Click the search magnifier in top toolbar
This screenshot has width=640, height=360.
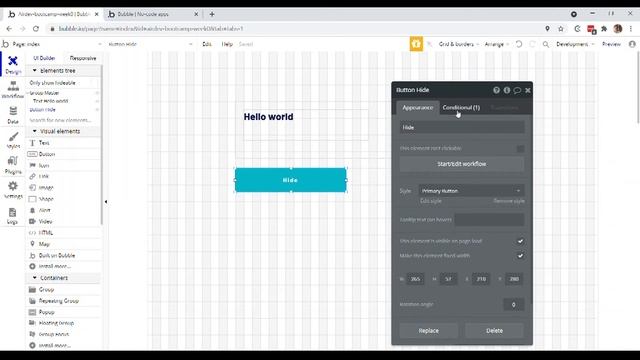point(546,44)
